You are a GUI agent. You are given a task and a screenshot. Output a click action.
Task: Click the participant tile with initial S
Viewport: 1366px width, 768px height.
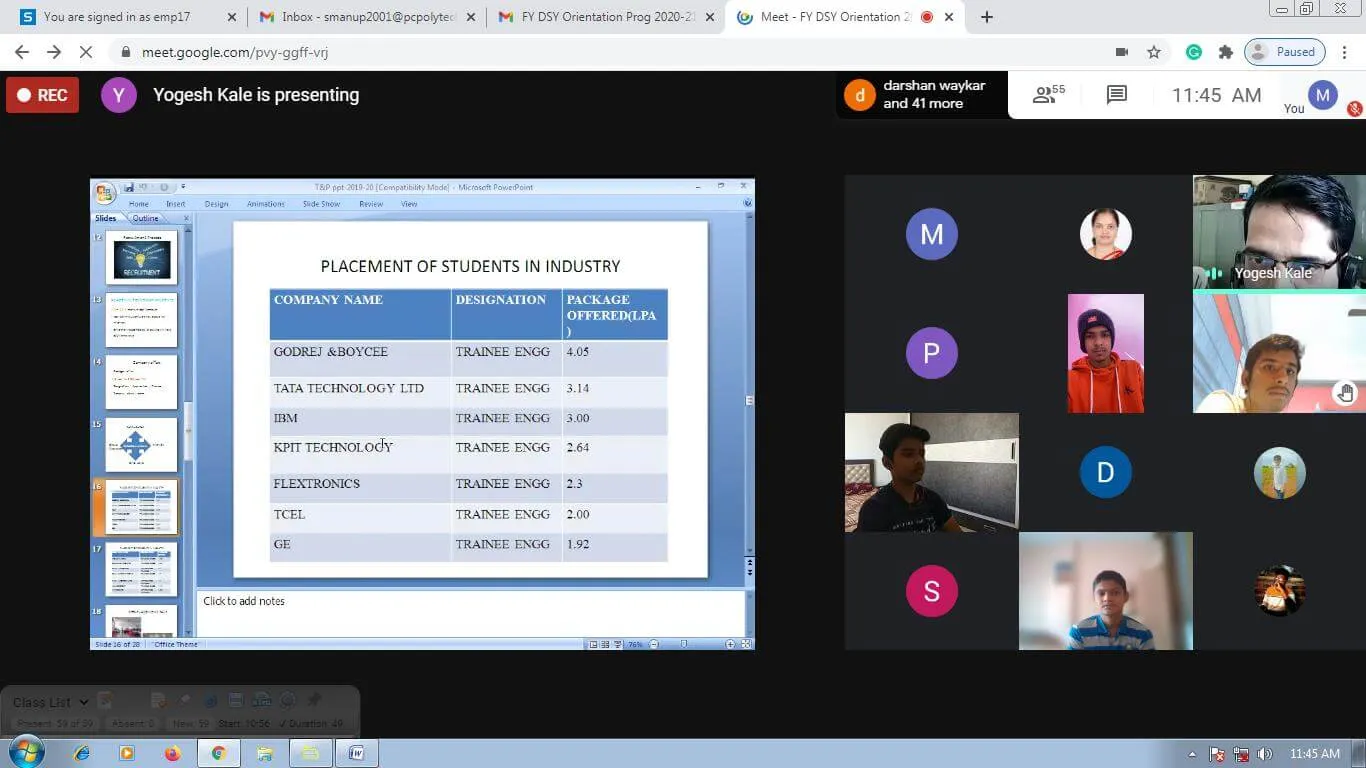tap(931, 591)
